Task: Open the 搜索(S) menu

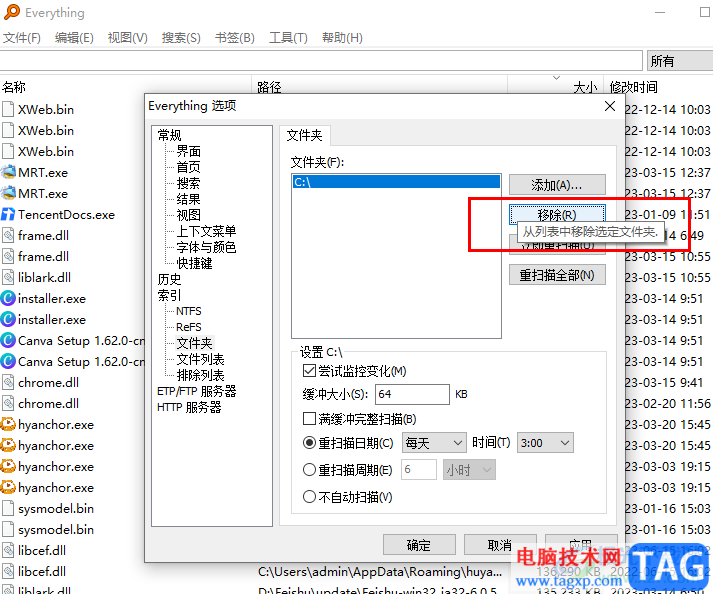Action: pyautogui.click(x=181, y=38)
